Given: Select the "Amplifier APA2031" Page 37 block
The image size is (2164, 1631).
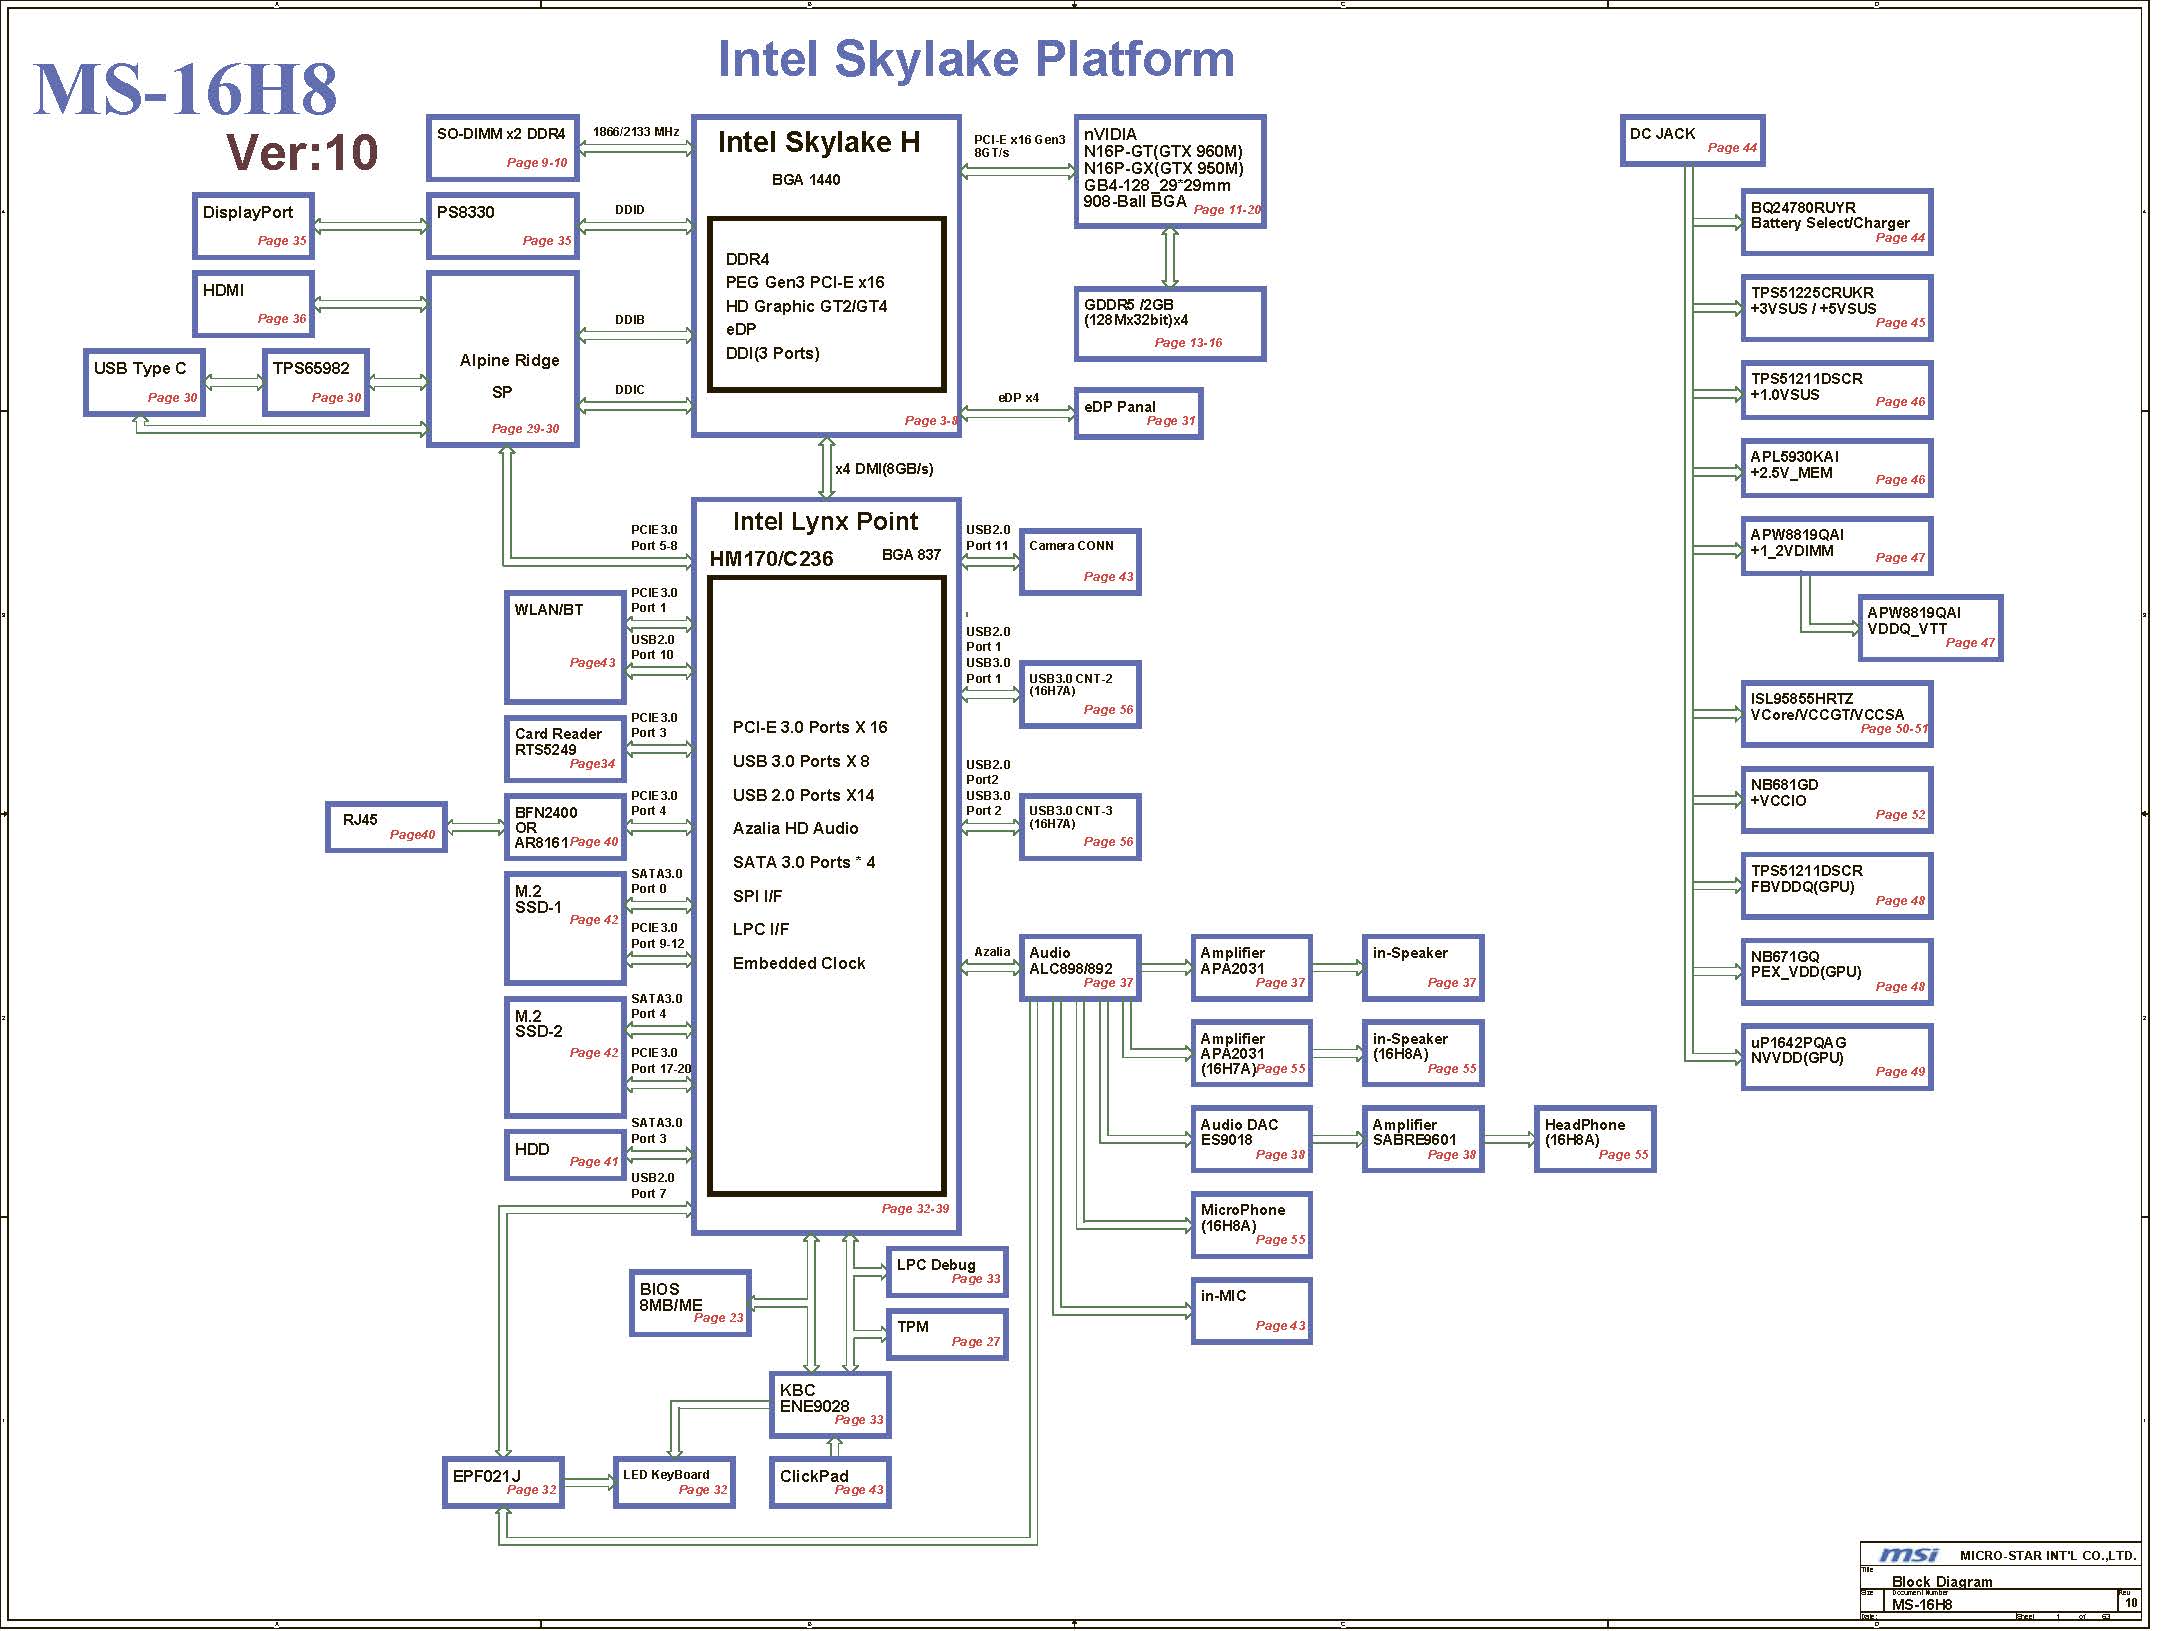Looking at the screenshot, I should click(x=1251, y=968).
